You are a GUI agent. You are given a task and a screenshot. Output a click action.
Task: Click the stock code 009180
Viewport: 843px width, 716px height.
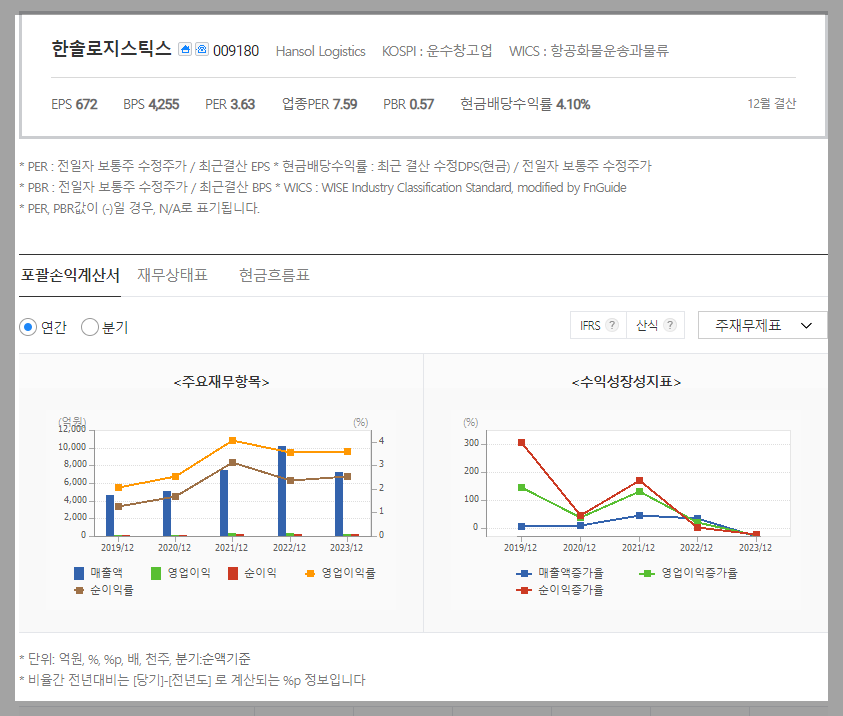click(x=236, y=51)
